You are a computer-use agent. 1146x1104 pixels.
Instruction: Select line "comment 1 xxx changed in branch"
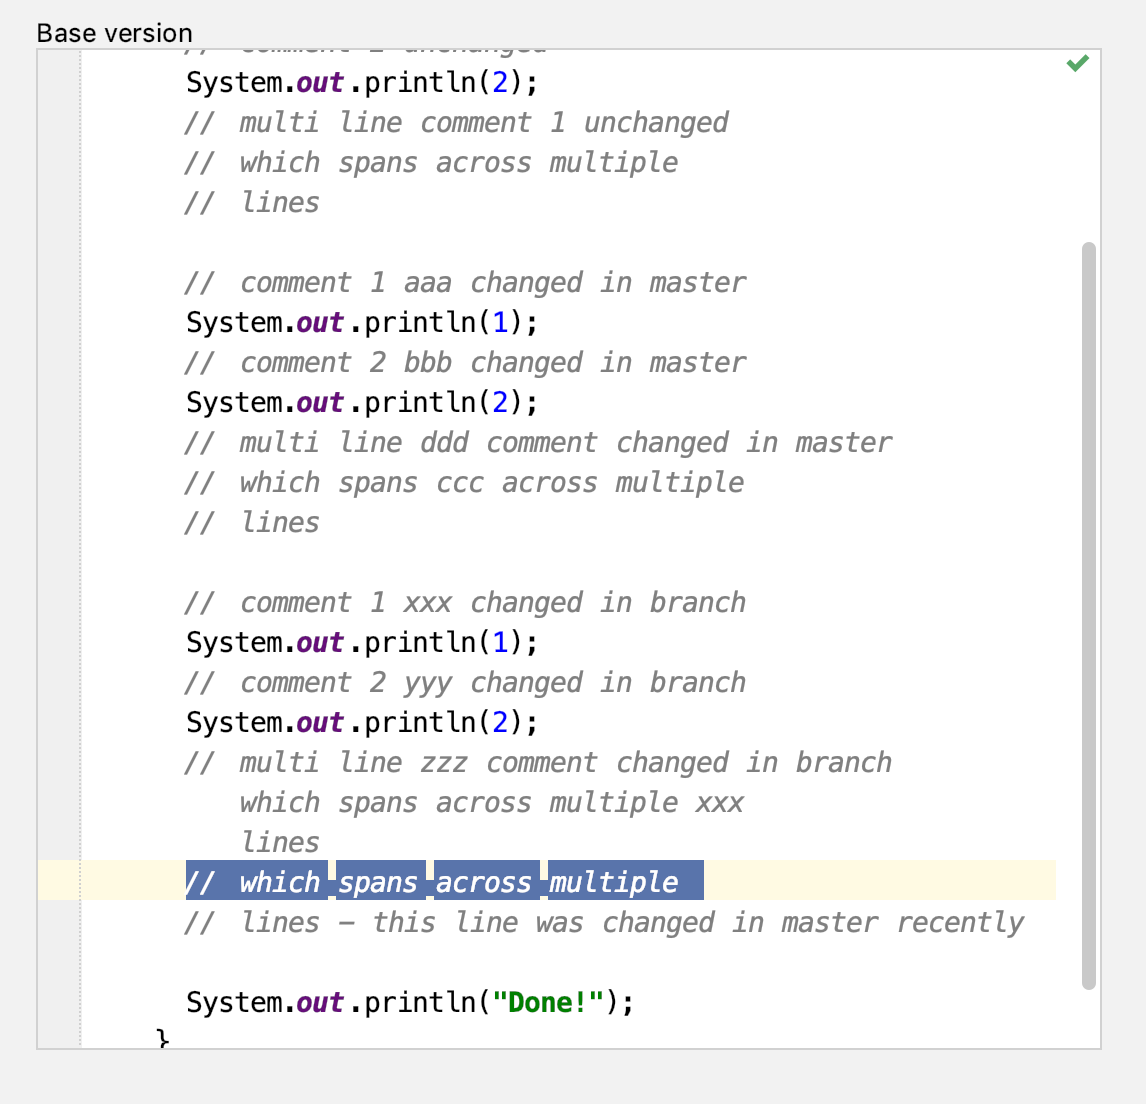point(465,603)
